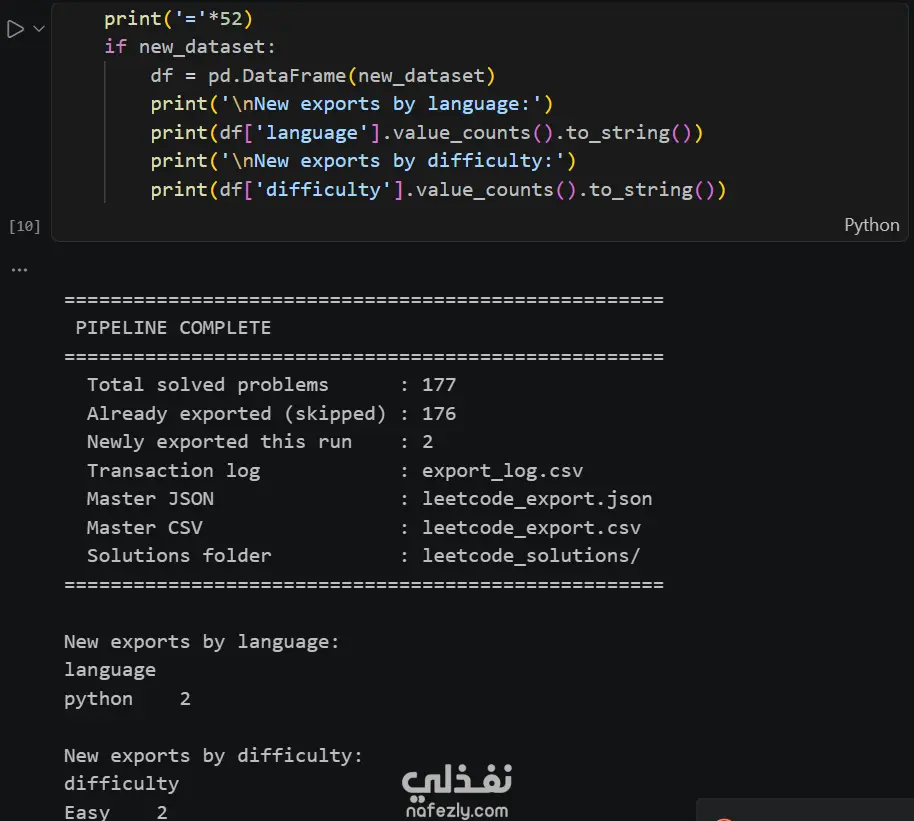
Task: Click the Python cell language label
Action: 871,225
